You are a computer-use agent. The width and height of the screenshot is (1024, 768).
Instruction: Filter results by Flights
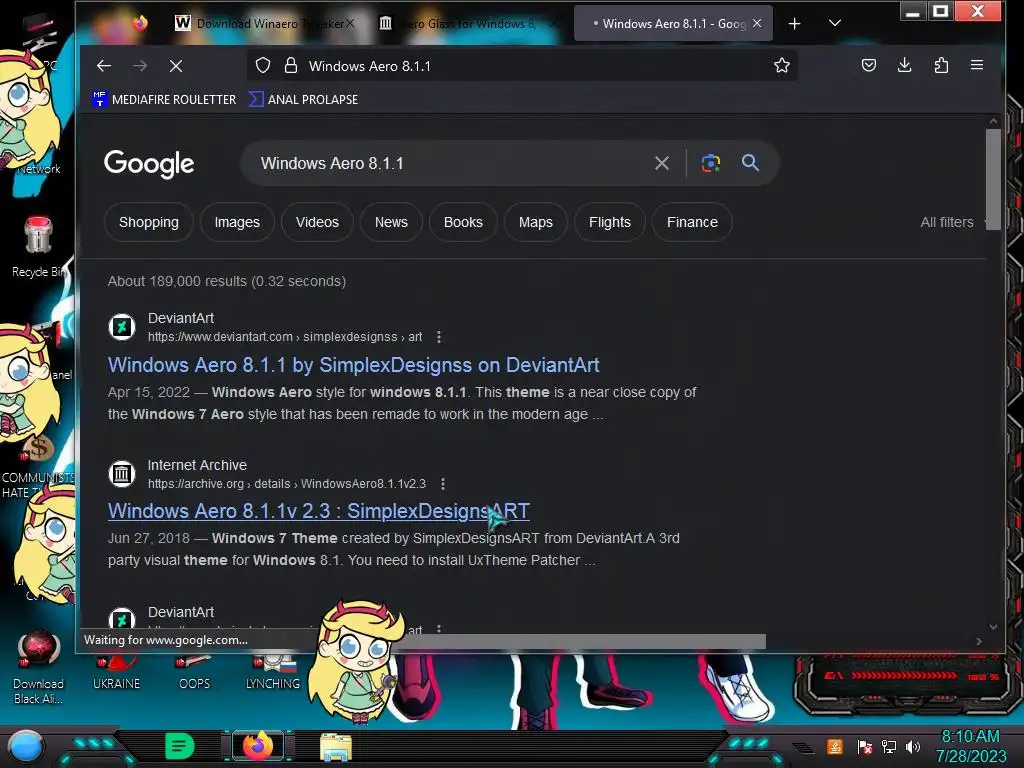610,222
